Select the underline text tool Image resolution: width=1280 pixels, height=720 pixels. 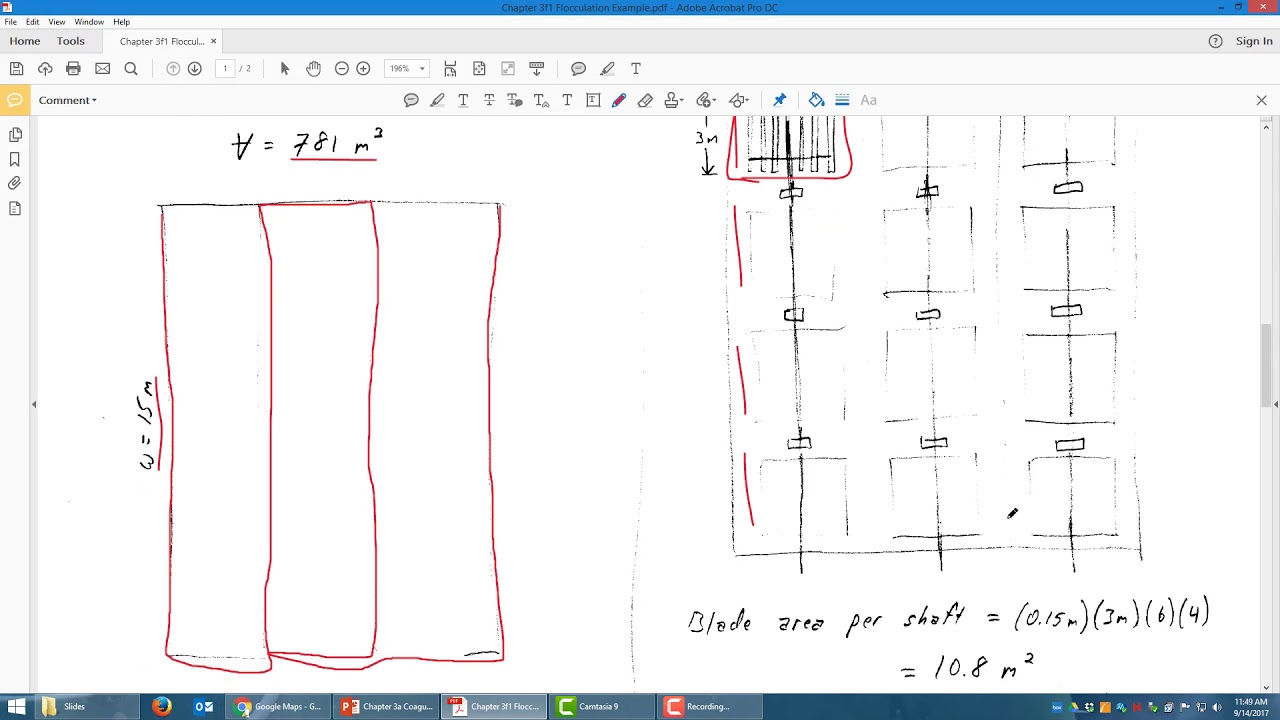[463, 100]
